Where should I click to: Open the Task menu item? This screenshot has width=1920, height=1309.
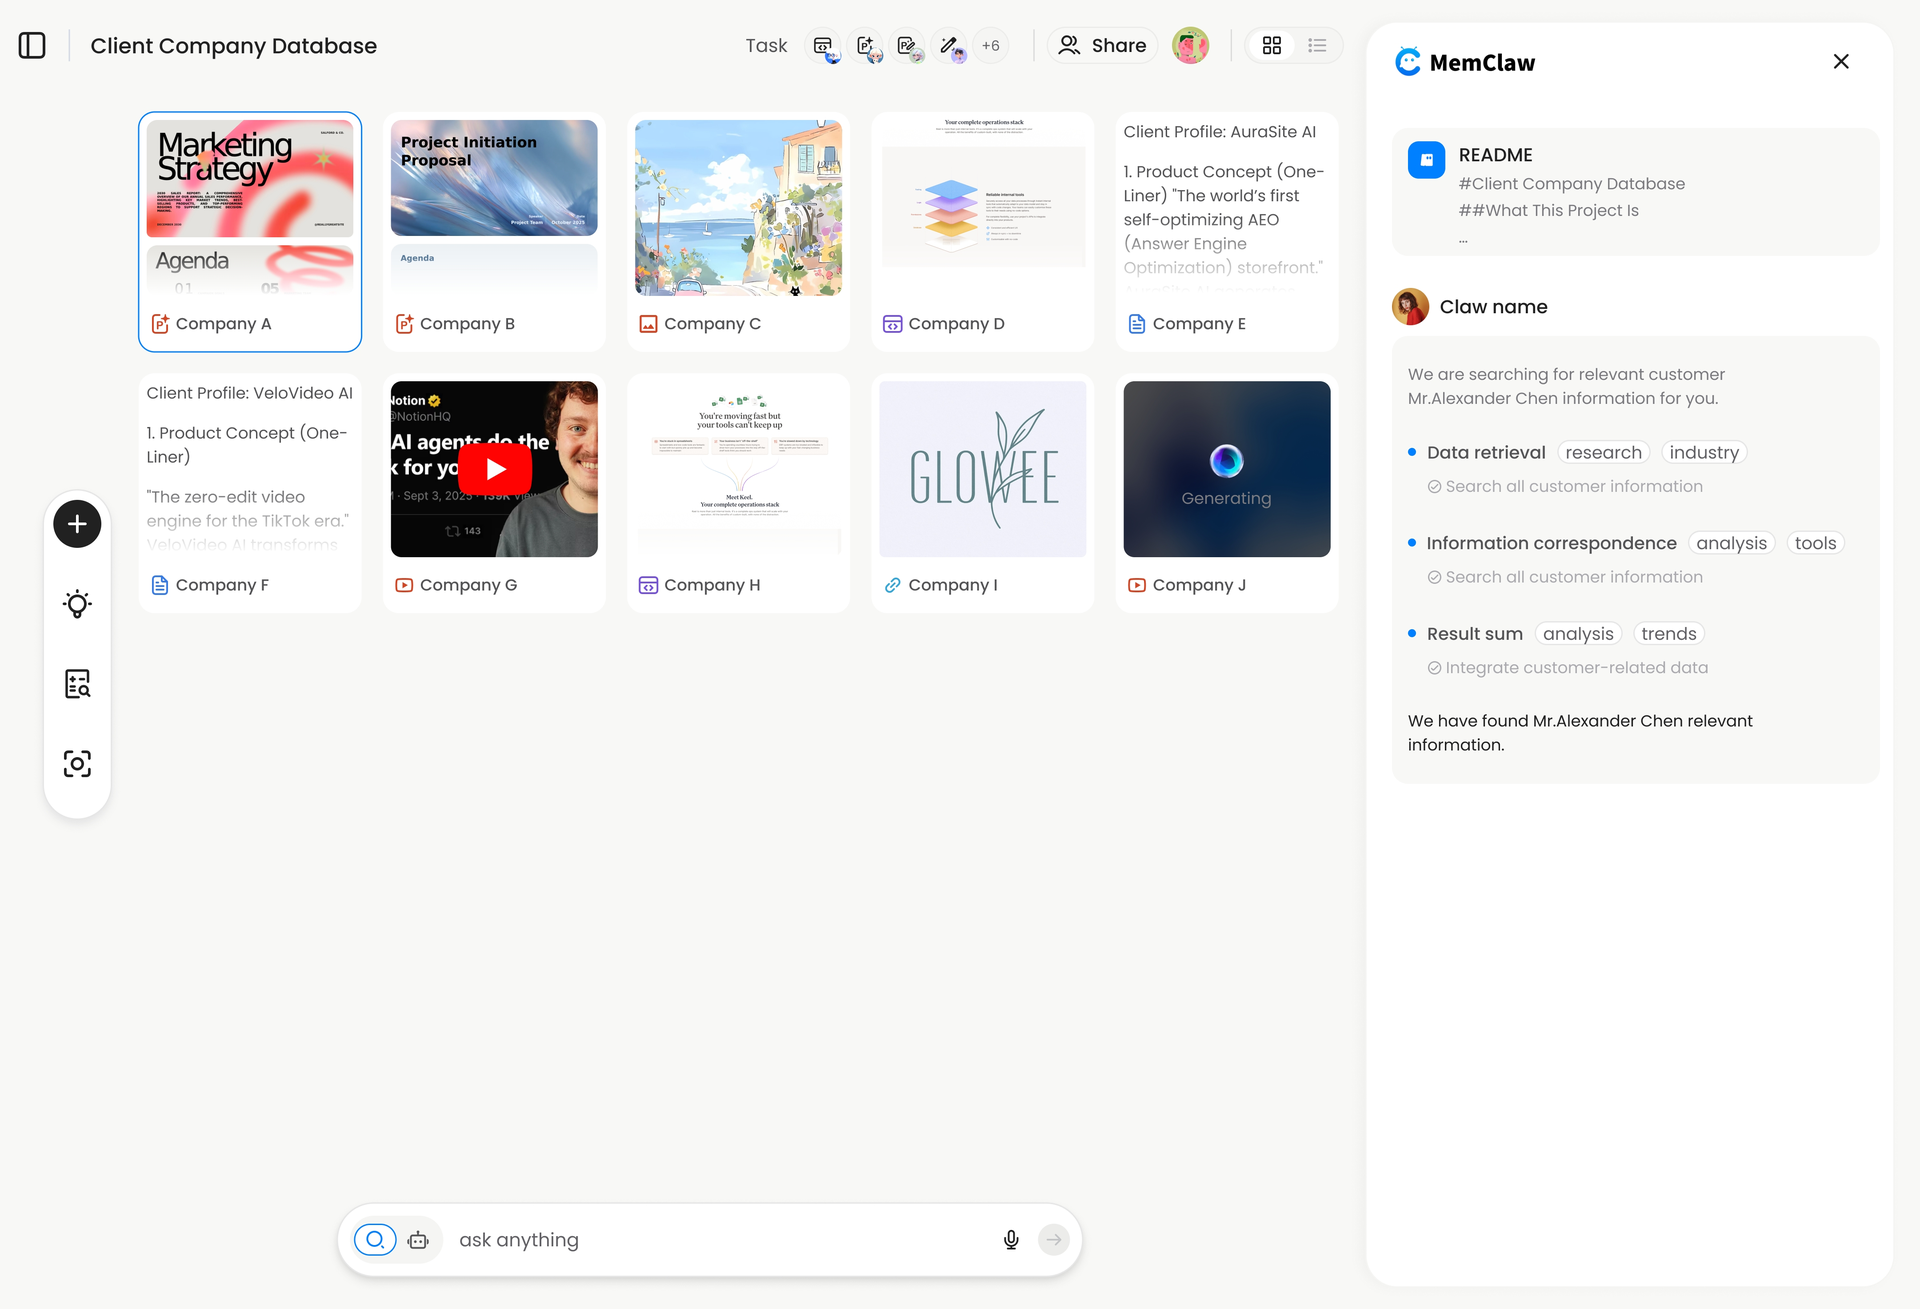[x=766, y=45]
